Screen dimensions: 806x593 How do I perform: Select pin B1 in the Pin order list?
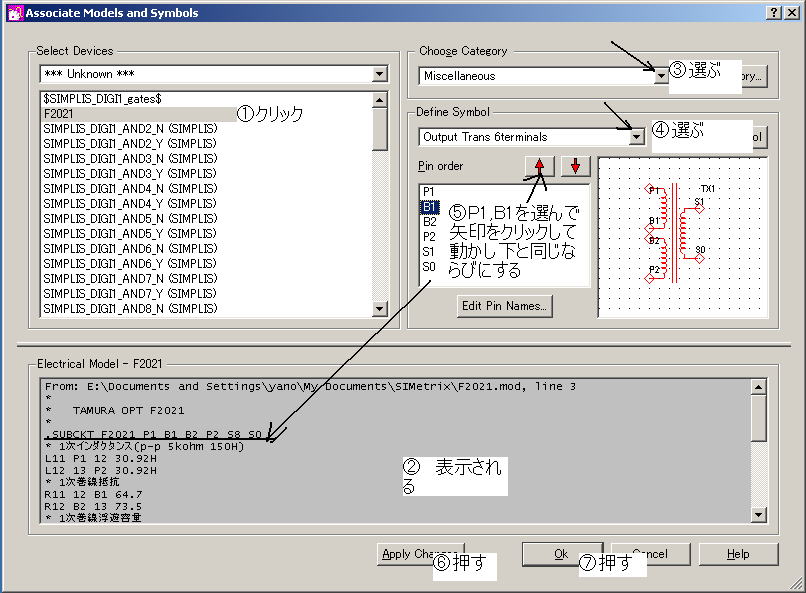pos(429,207)
